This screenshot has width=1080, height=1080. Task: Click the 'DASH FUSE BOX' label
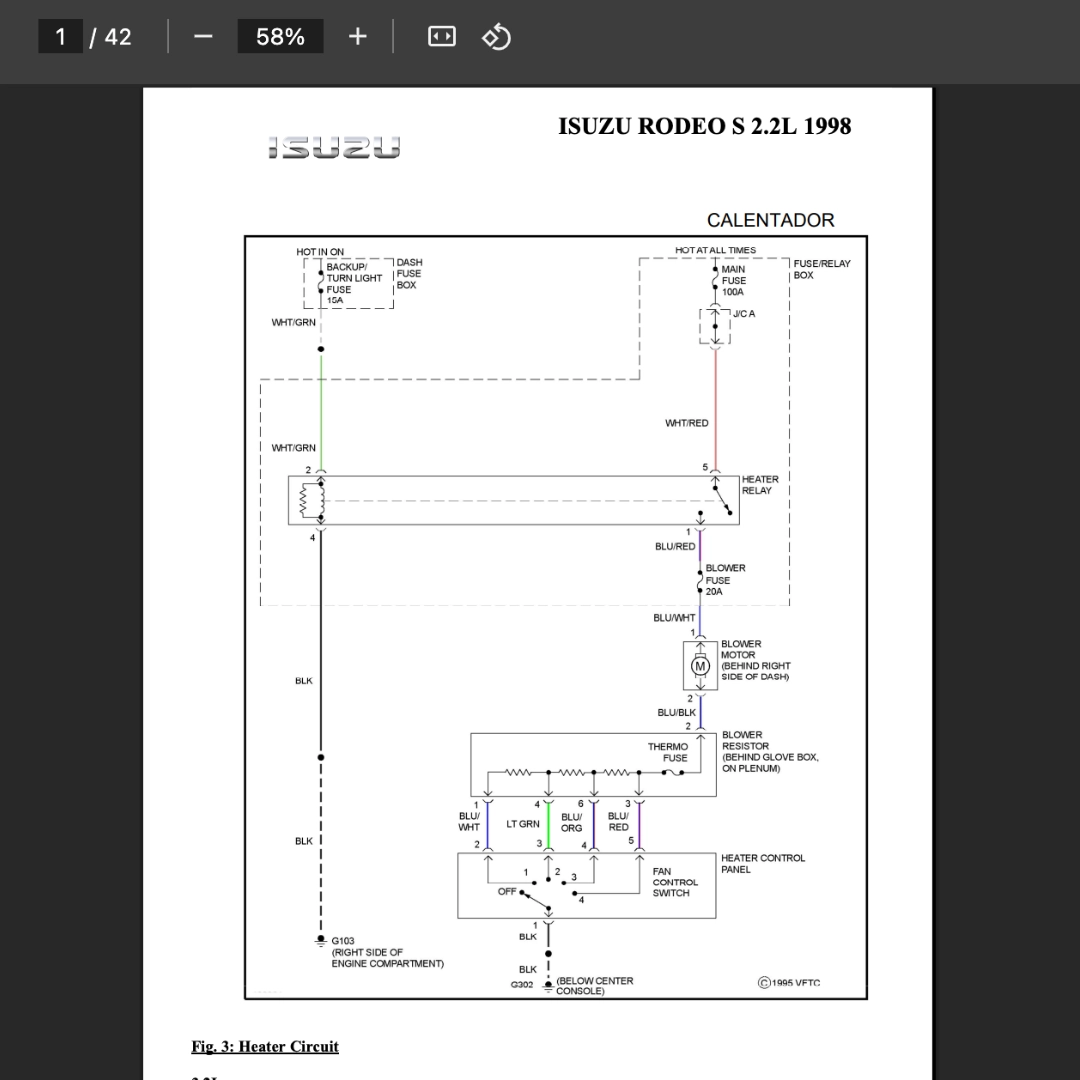(409, 273)
